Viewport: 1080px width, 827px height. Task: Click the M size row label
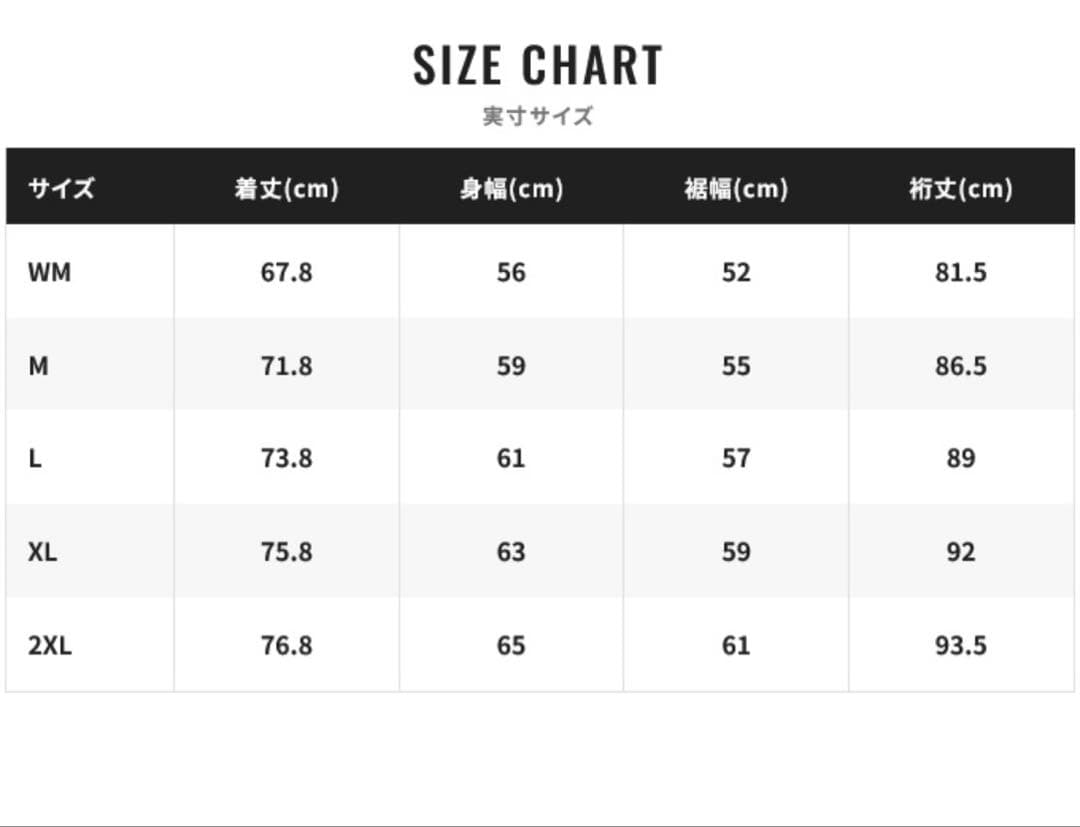pyautogui.click(x=38, y=366)
